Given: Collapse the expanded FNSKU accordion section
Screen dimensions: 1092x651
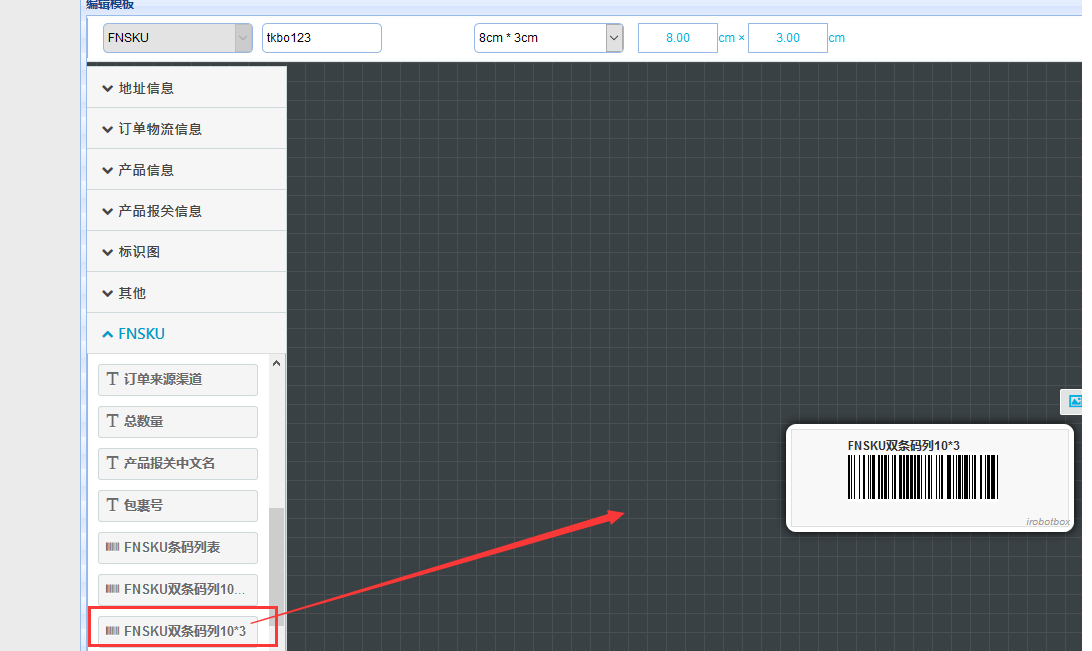Looking at the screenshot, I should (x=187, y=334).
